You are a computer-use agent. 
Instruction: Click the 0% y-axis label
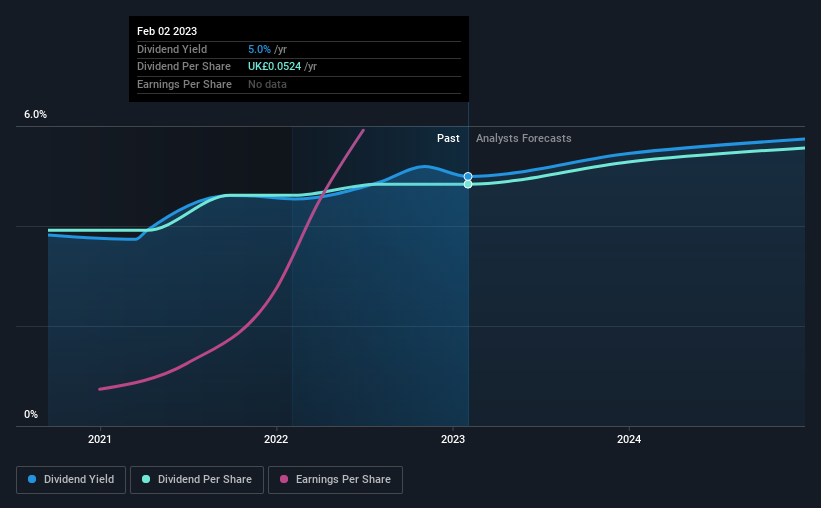(31, 414)
